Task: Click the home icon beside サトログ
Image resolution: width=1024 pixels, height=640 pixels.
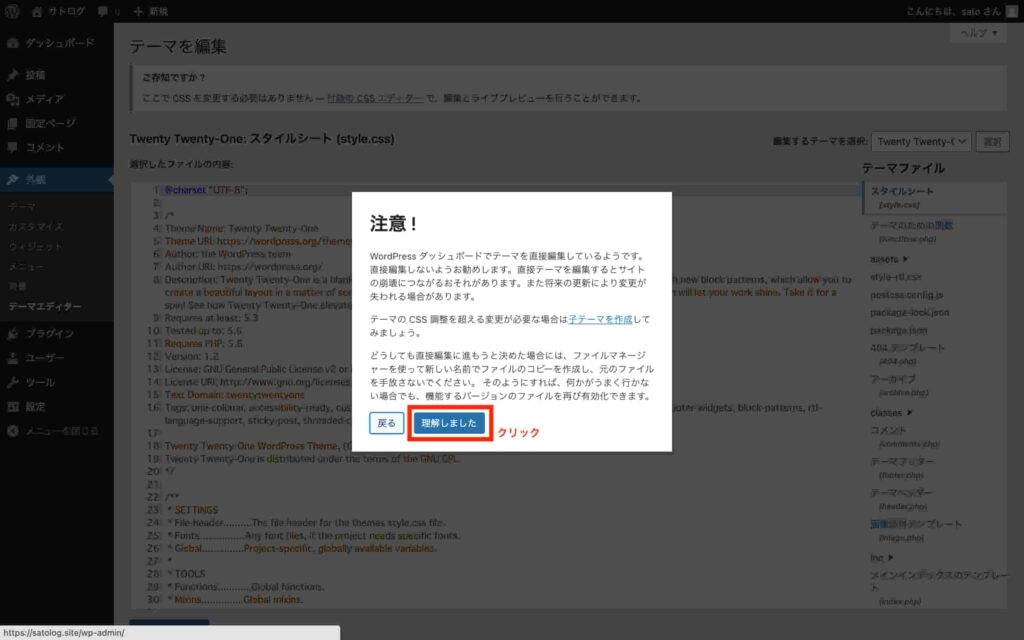Action: [37, 12]
